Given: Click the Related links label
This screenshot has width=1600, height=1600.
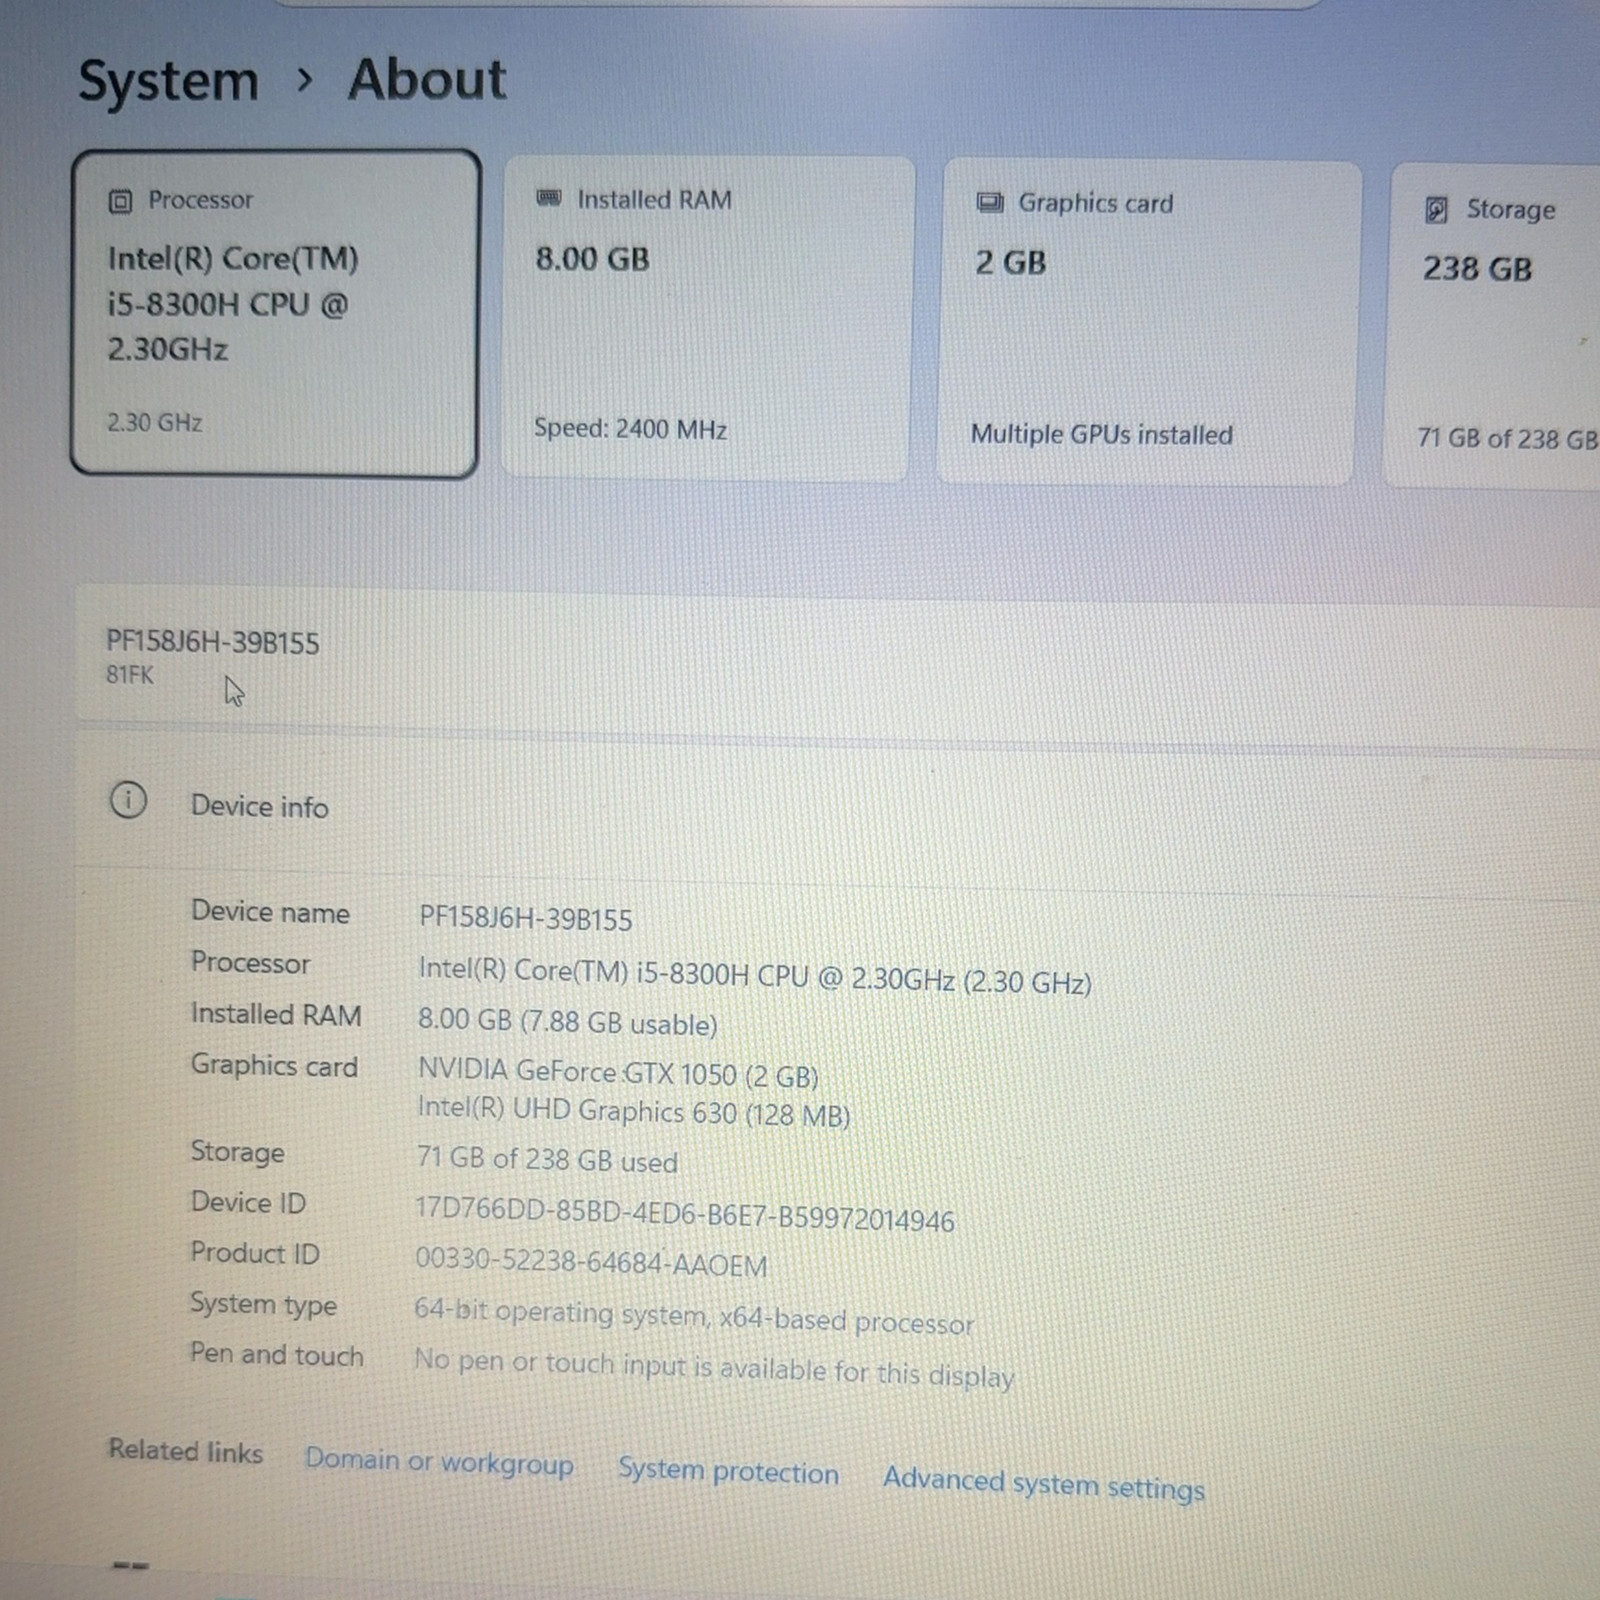Looking at the screenshot, I should pyautogui.click(x=185, y=1450).
